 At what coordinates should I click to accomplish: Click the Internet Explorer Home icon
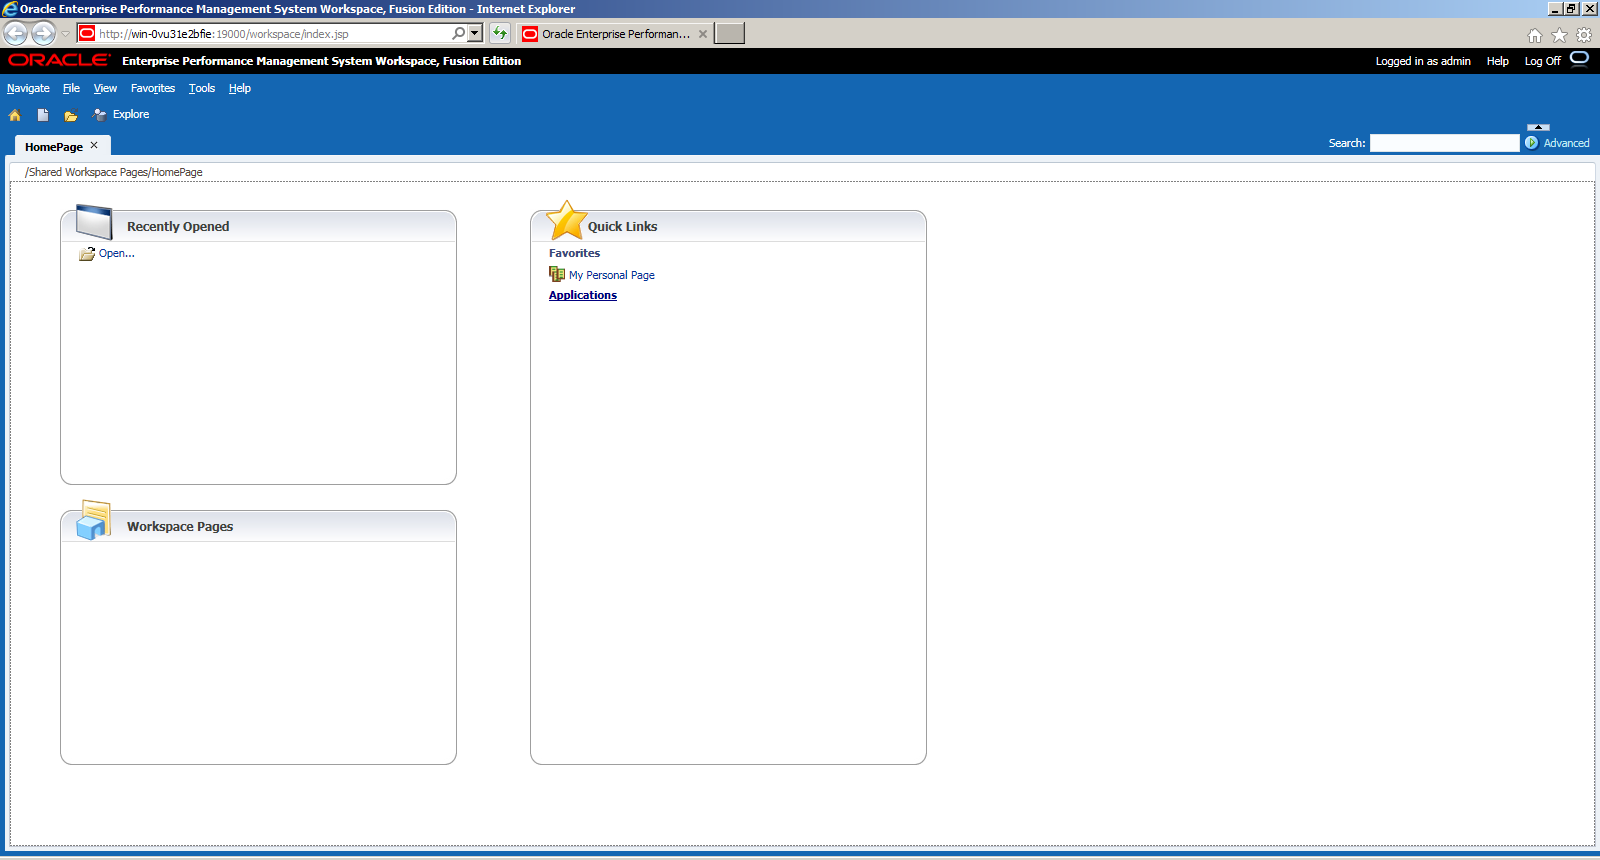pos(1535,35)
